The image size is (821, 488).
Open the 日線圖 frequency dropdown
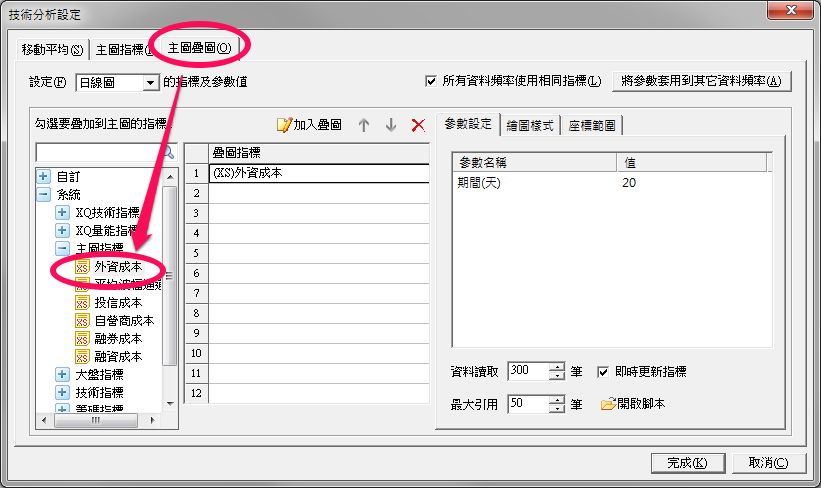coord(151,83)
